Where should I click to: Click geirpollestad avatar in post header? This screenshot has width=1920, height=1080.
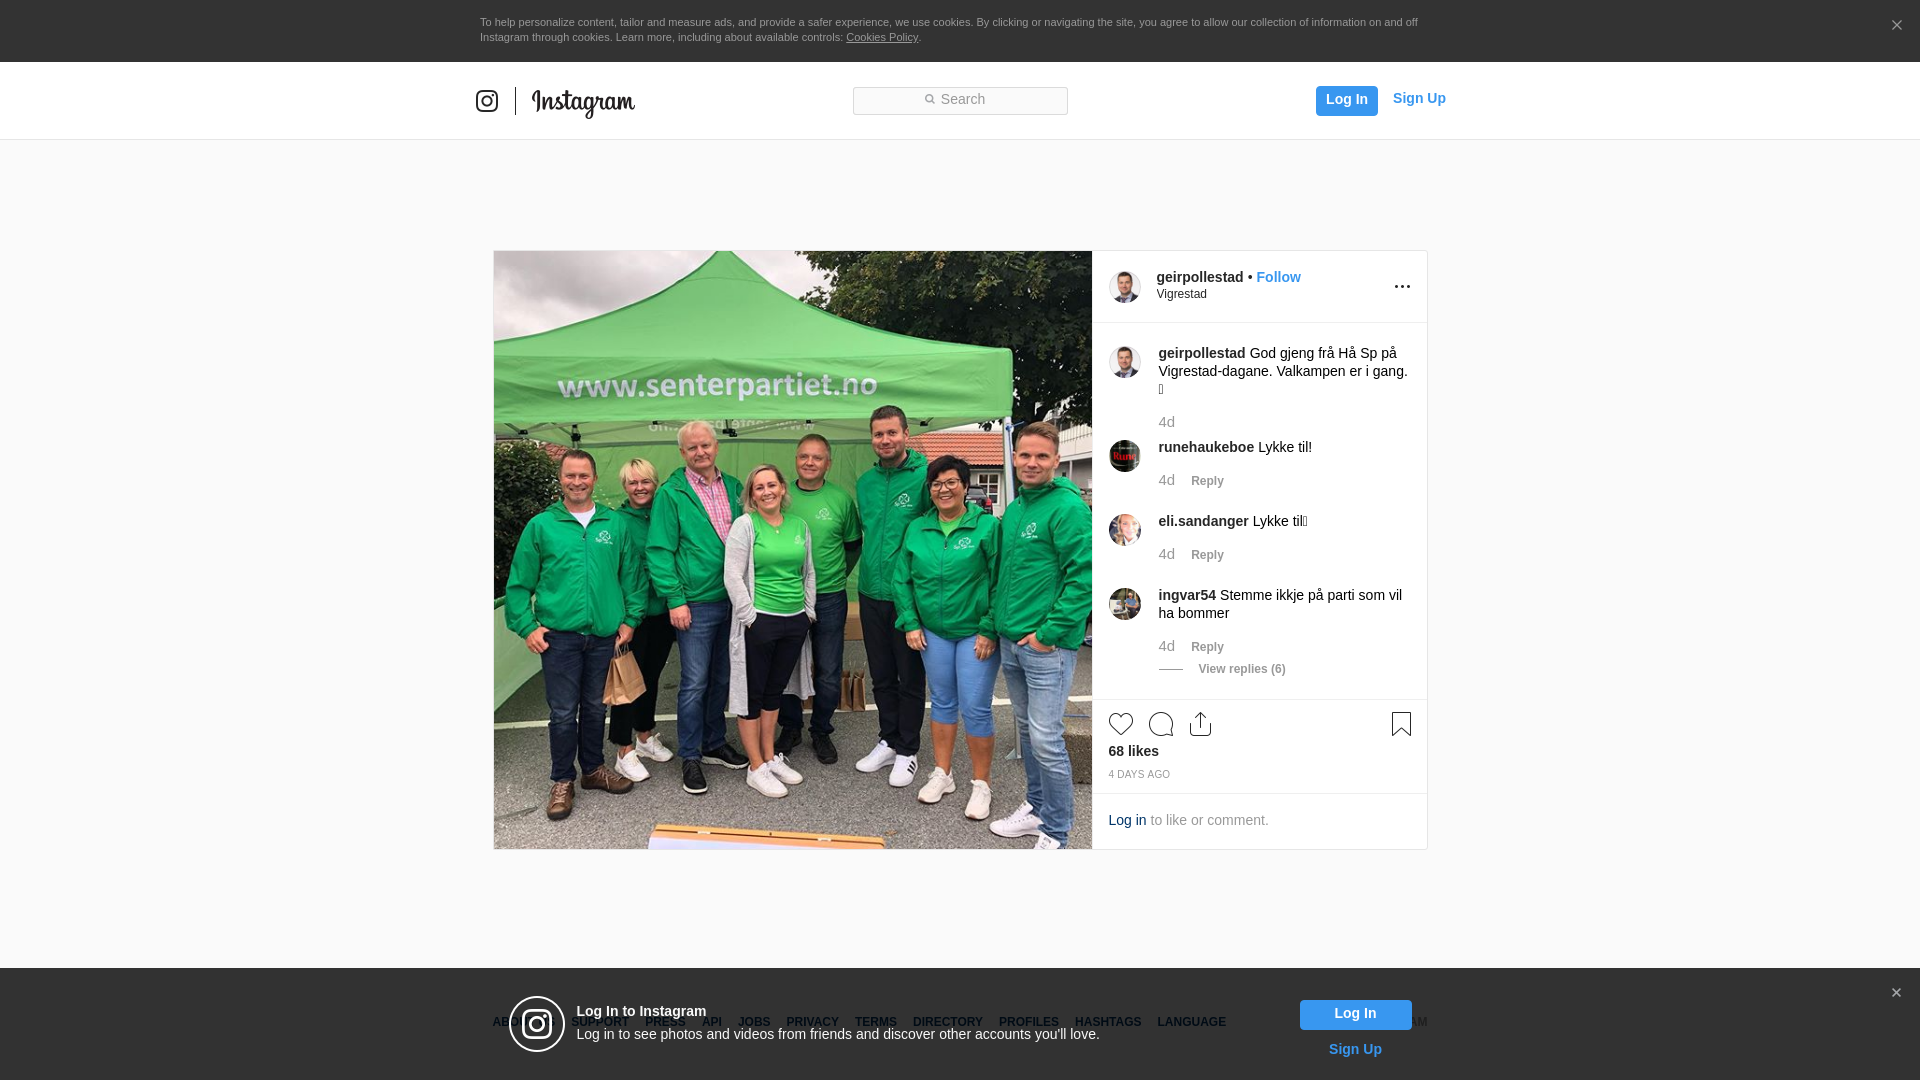point(1125,287)
